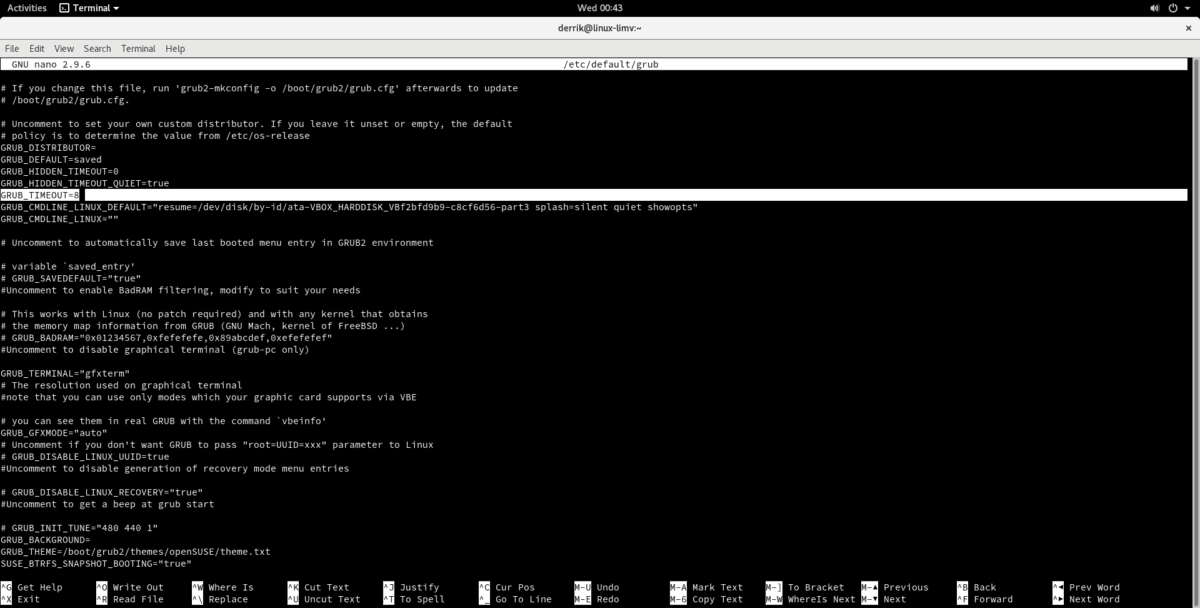Open the Terminal app menu in top bar

[89, 7]
